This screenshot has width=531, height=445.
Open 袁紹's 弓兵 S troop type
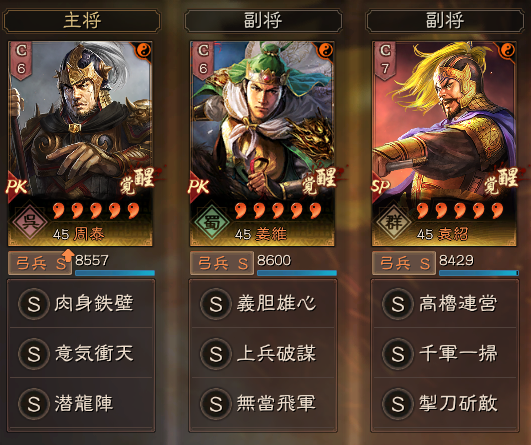[404, 263]
